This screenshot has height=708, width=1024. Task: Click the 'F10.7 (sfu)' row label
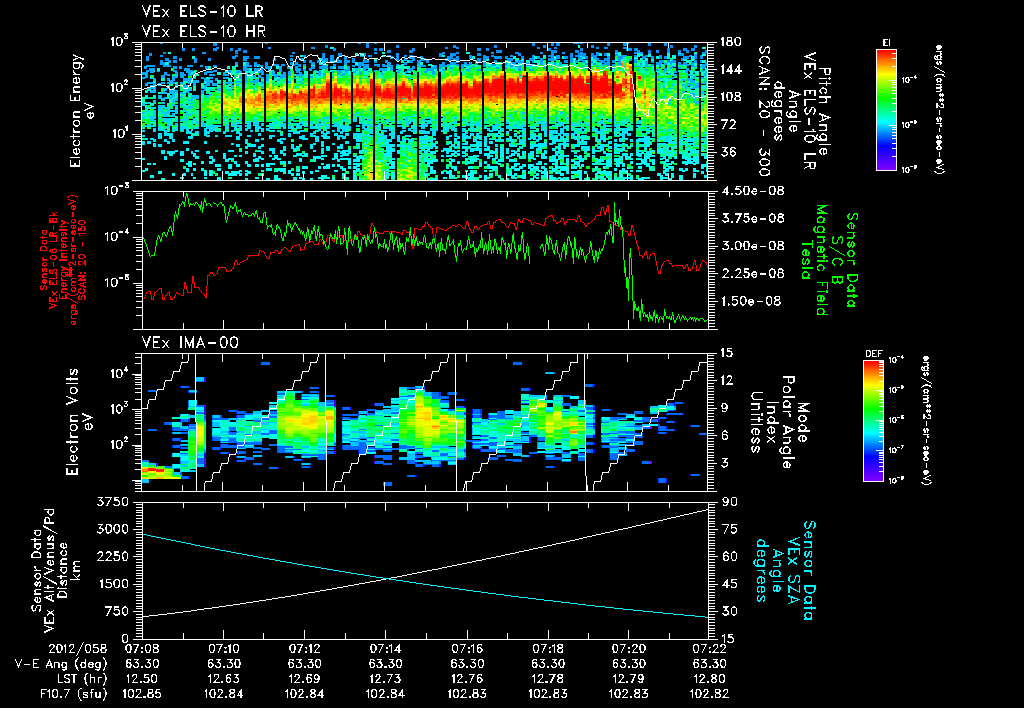tap(74, 694)
